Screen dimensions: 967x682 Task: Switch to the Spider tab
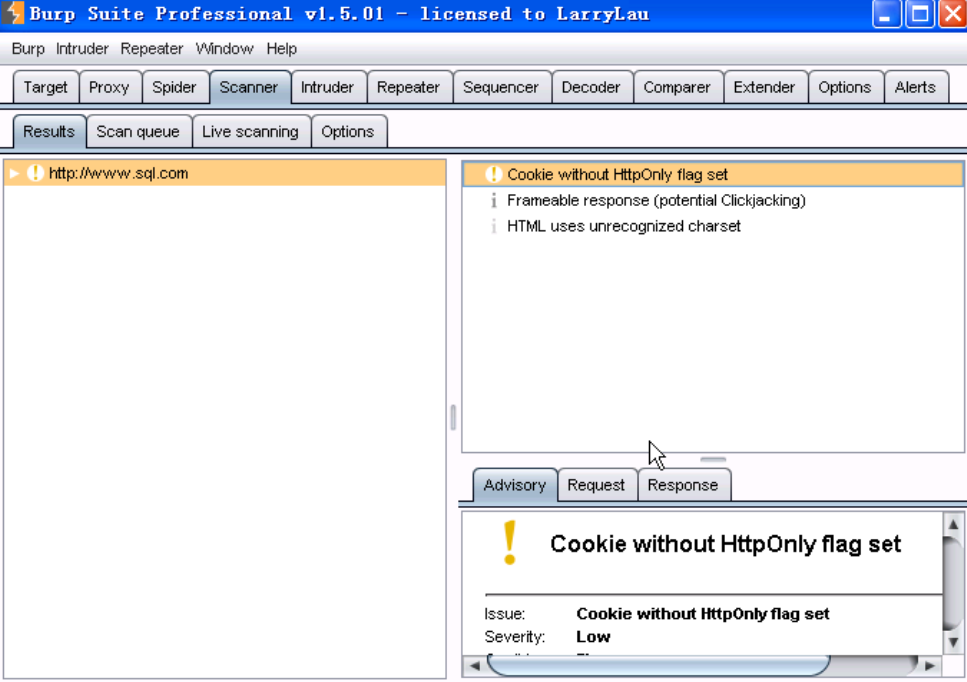(x=174, y=88)
